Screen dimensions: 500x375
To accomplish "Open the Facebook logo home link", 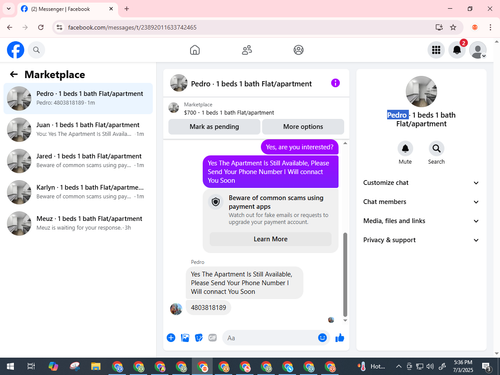I will click(15, 50).
